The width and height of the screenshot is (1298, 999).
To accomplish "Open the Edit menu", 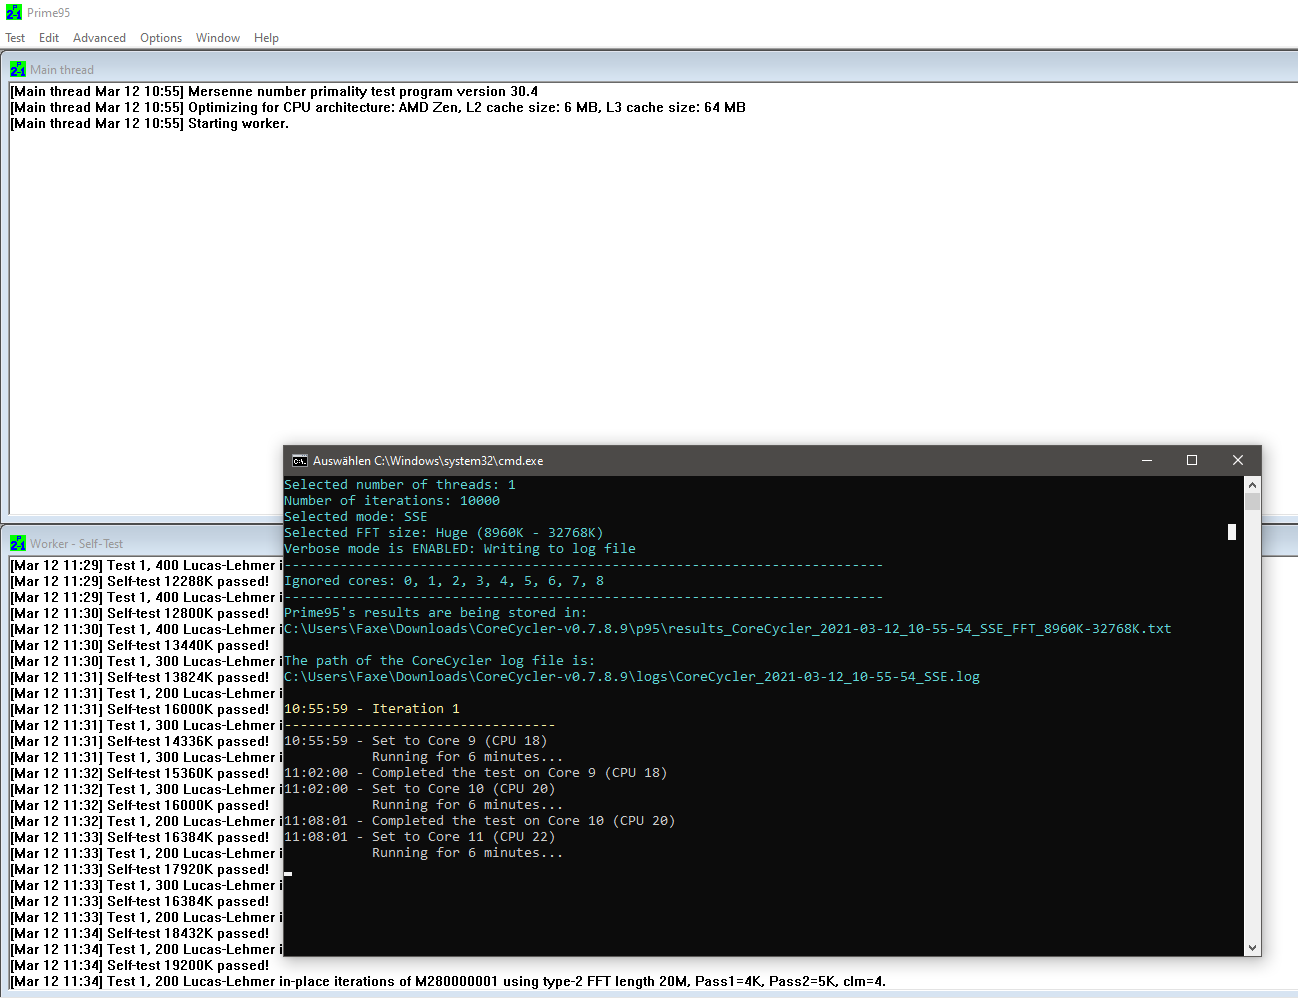I will [48, 38].
